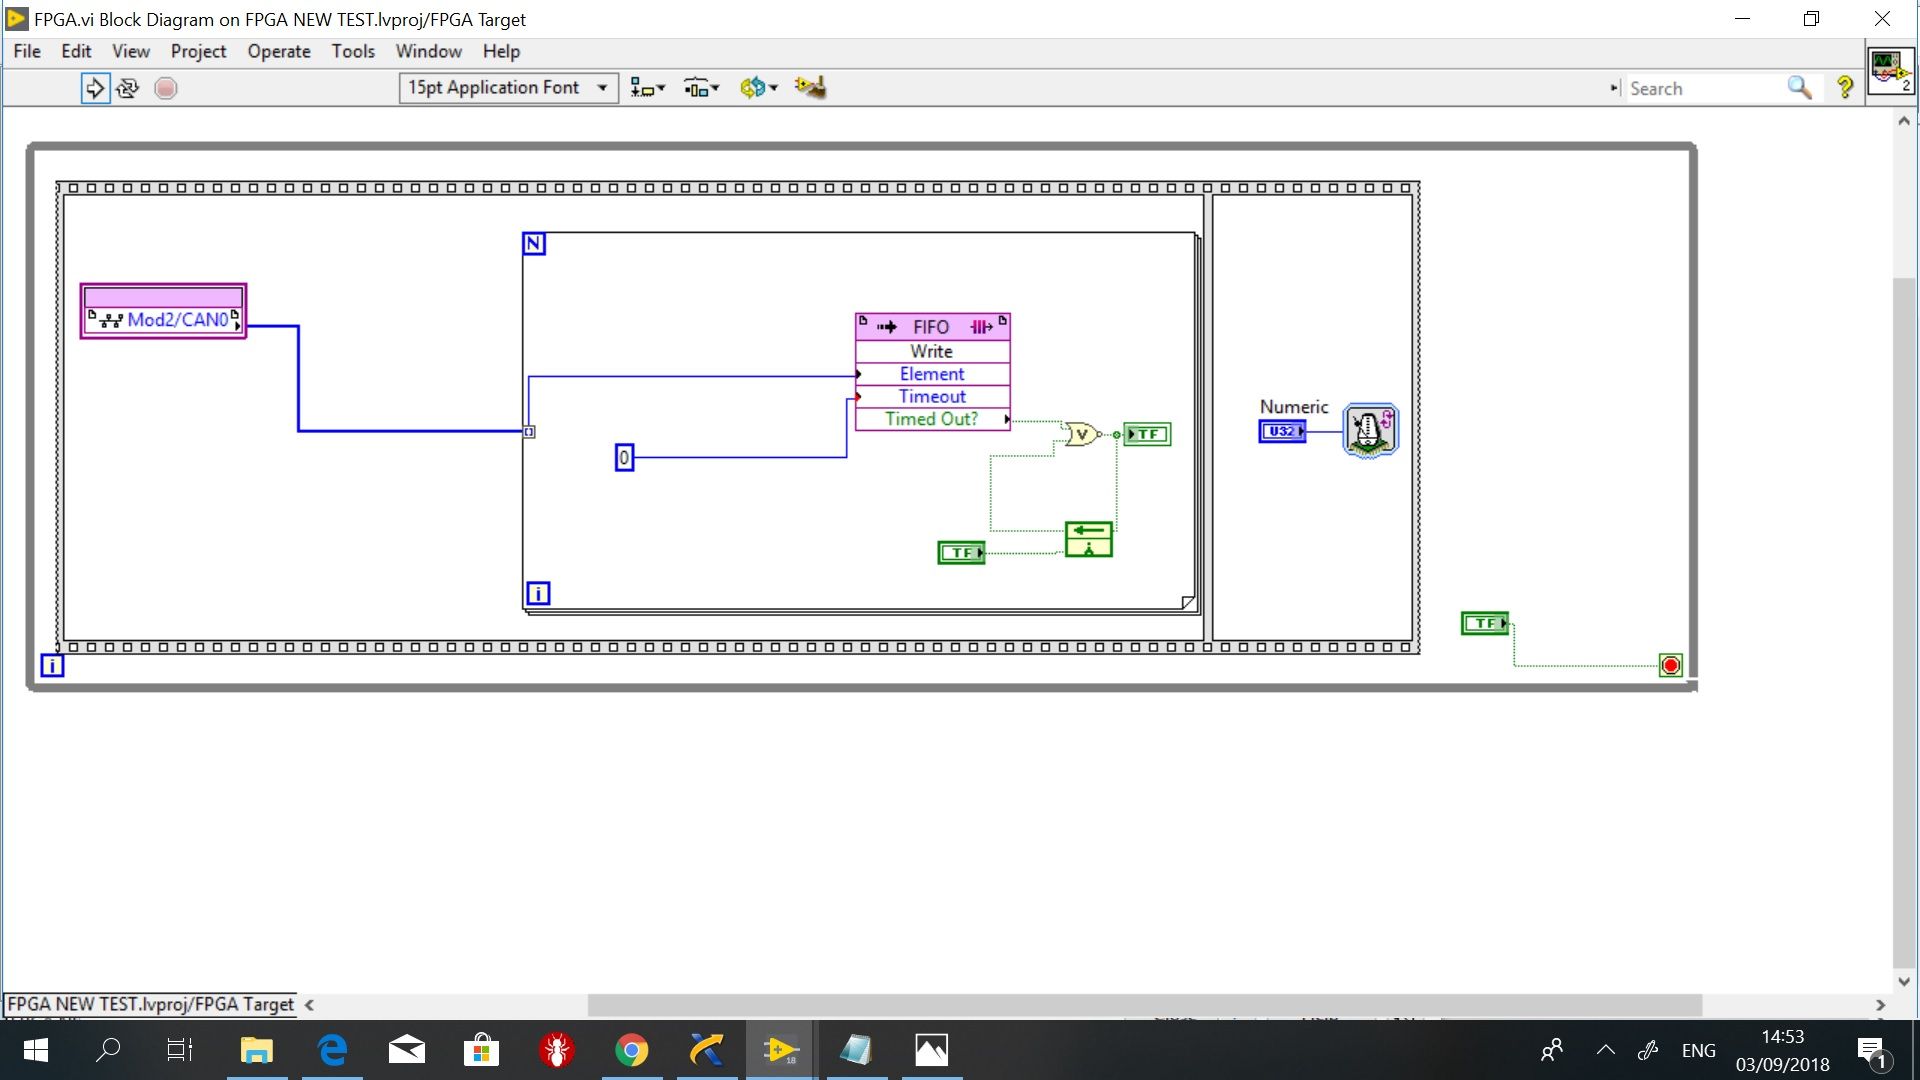Open the View menu

pyautogui.click(x=131, y=51)
